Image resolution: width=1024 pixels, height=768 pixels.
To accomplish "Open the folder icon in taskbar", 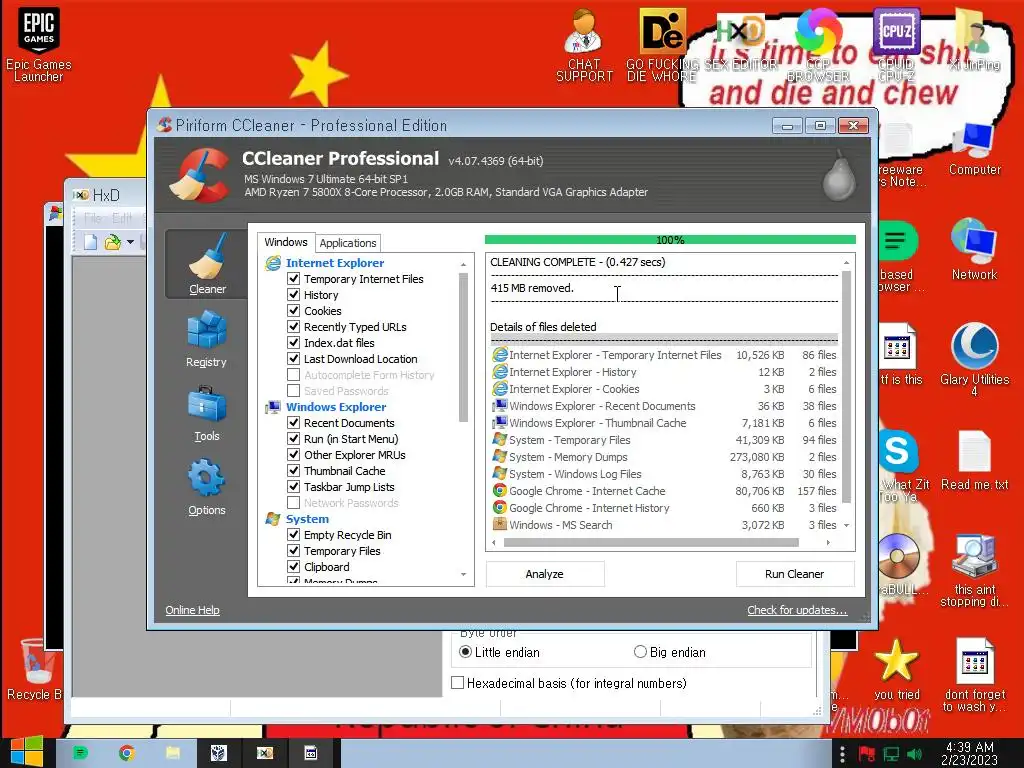I will [x=173, y=753].
